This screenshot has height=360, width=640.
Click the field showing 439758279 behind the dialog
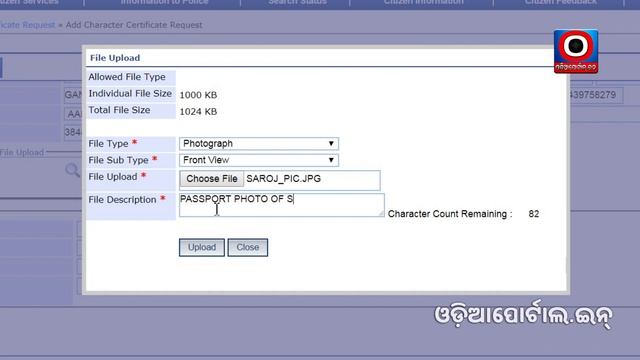click(x=595, y=95)
